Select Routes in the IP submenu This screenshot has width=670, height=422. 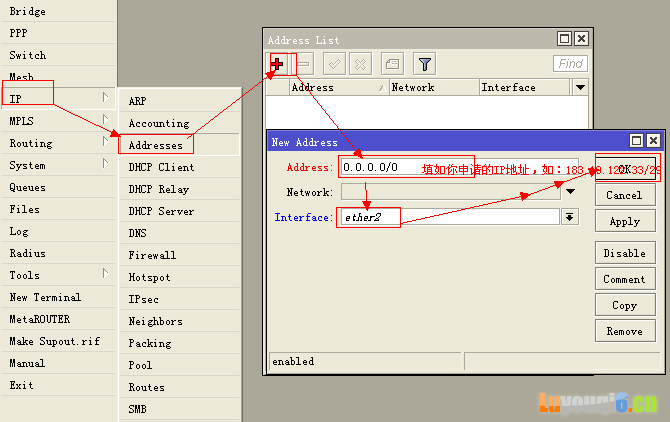[180, 387]
